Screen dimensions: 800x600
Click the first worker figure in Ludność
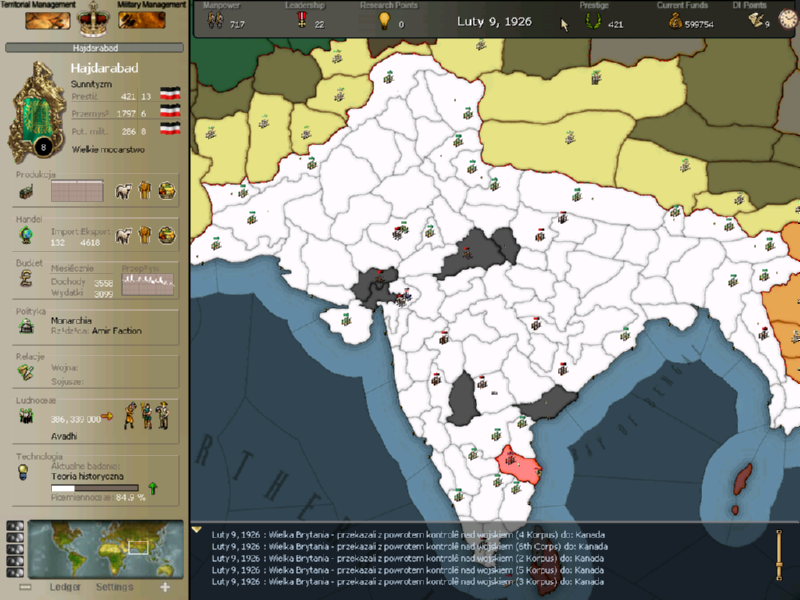[130, 415]
